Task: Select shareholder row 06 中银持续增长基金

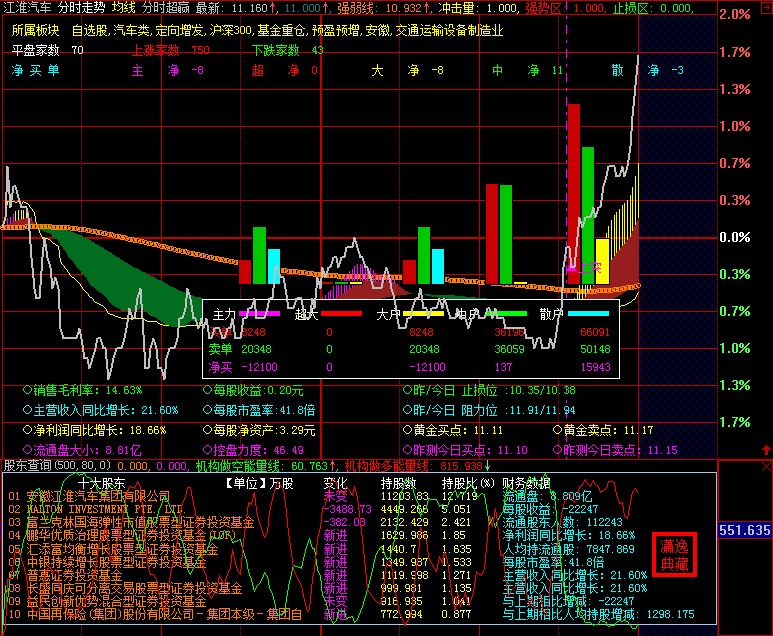Action: pyautogui.click(x=107, y=562)
